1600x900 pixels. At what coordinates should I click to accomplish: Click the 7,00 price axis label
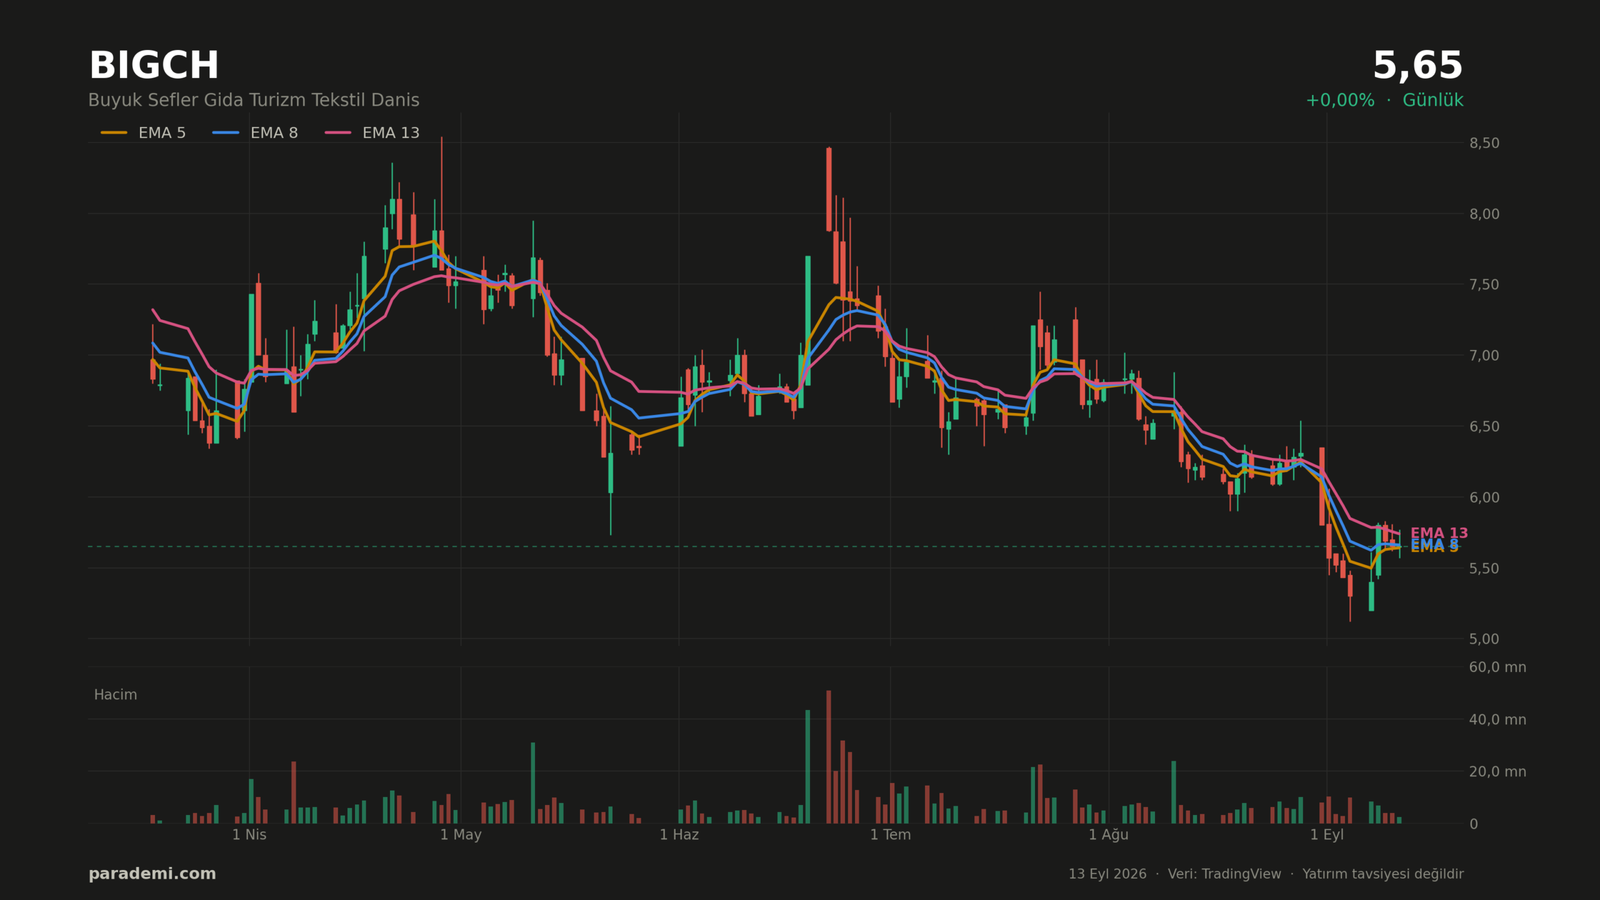click(1484, 356)
